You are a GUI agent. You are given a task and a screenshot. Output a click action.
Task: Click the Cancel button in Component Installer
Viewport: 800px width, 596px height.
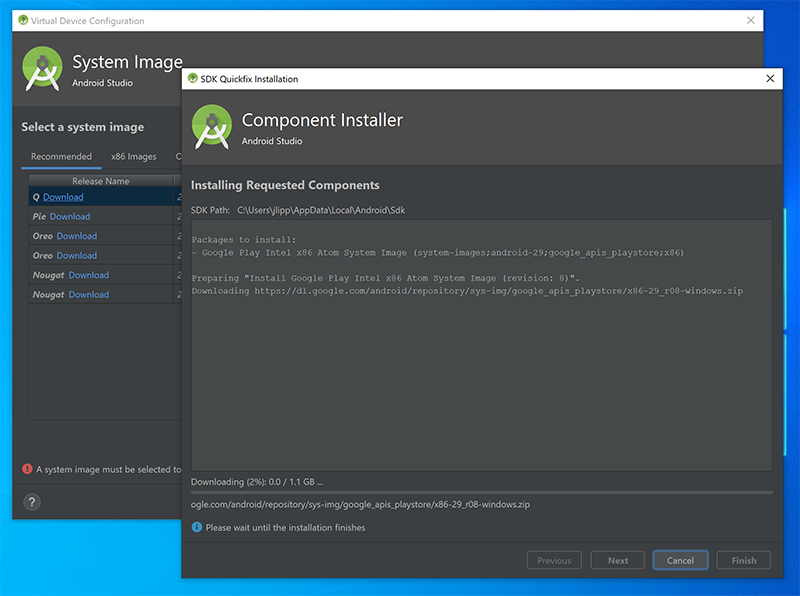pos(680,560)
